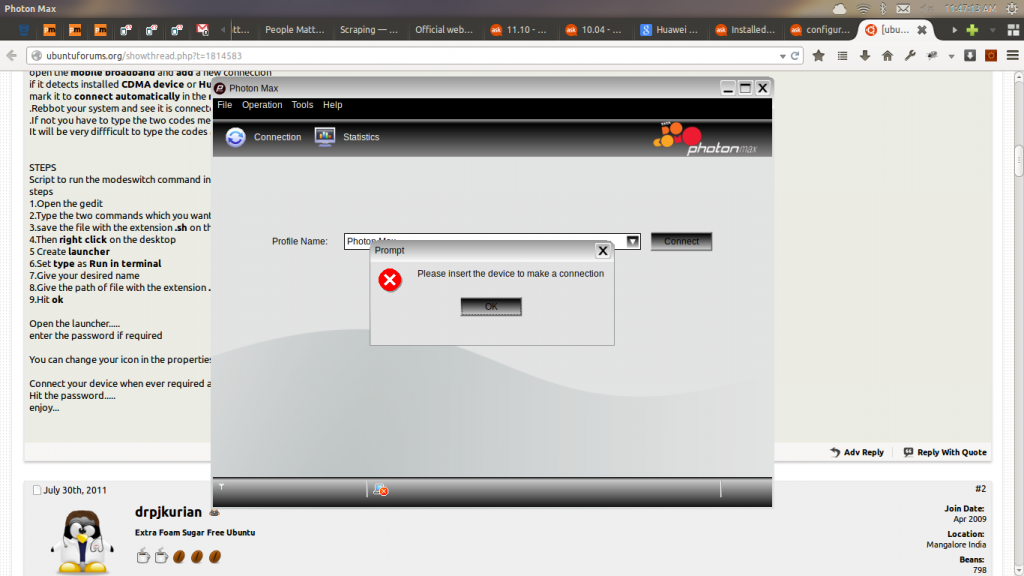Close the active [ubu... tab
Viewport: 1024px width, 576px height.
click(x=921, y=29)
